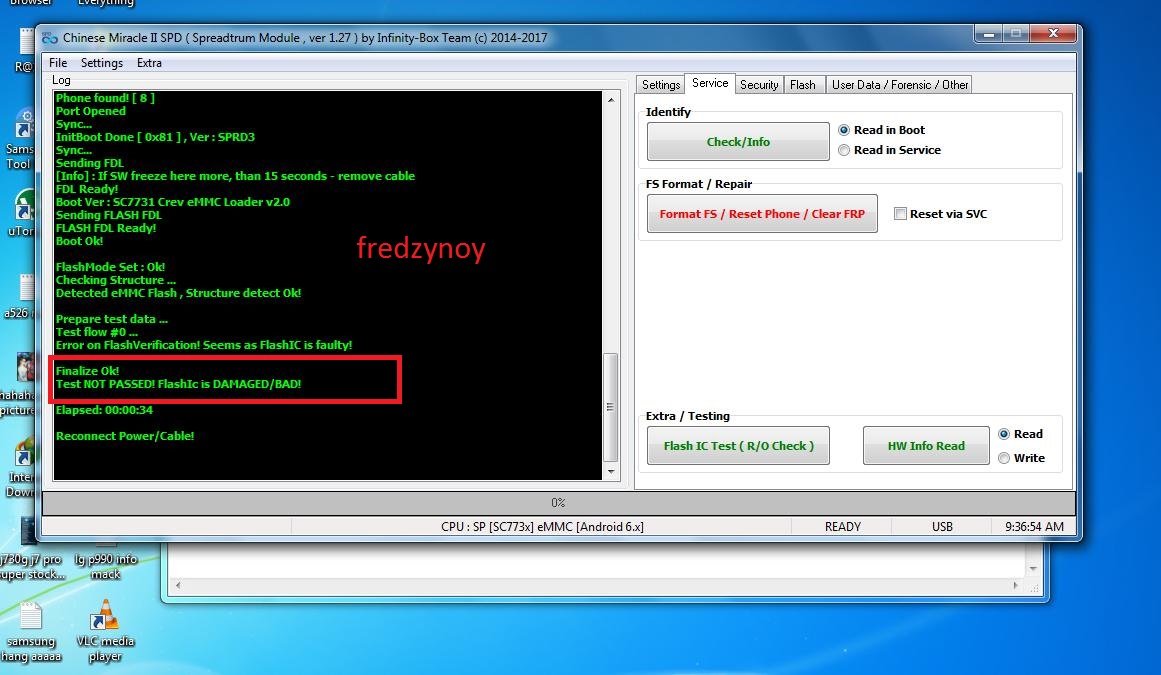Image resolution: width=1161 pixels, height=675 pixels.
Task: Open the Extra menu
Action: tap(149, 63)
